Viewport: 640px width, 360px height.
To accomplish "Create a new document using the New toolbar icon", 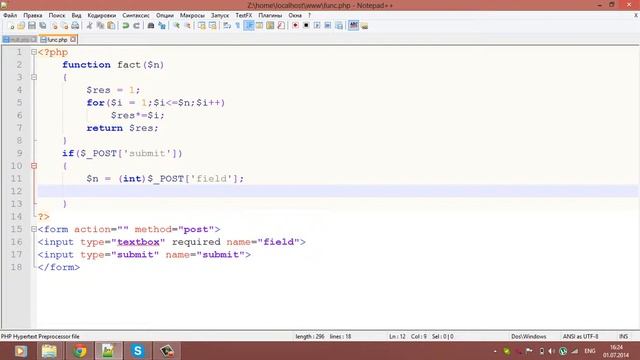I will coord(11,26).
